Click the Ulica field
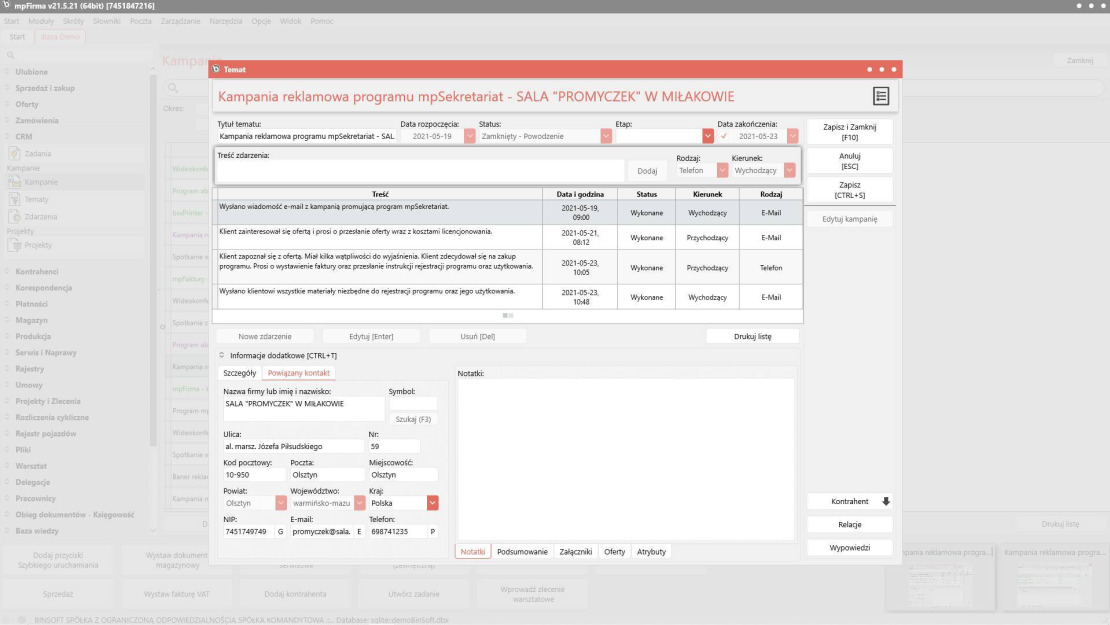Image resolution: width=1110 pixels, height=625 pixels. click(x=293, y=447)
